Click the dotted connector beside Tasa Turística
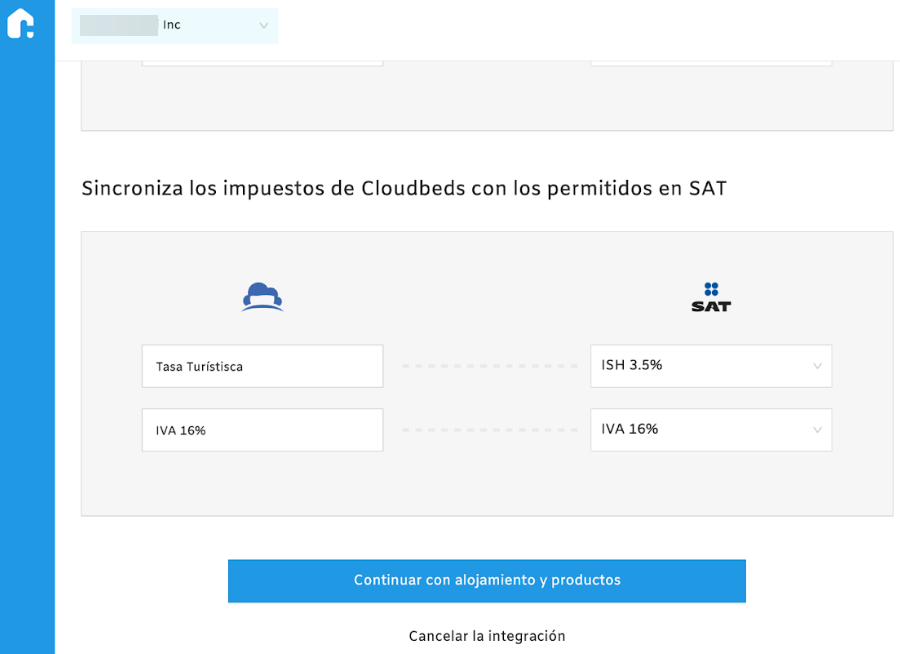 tap(489, 366)
